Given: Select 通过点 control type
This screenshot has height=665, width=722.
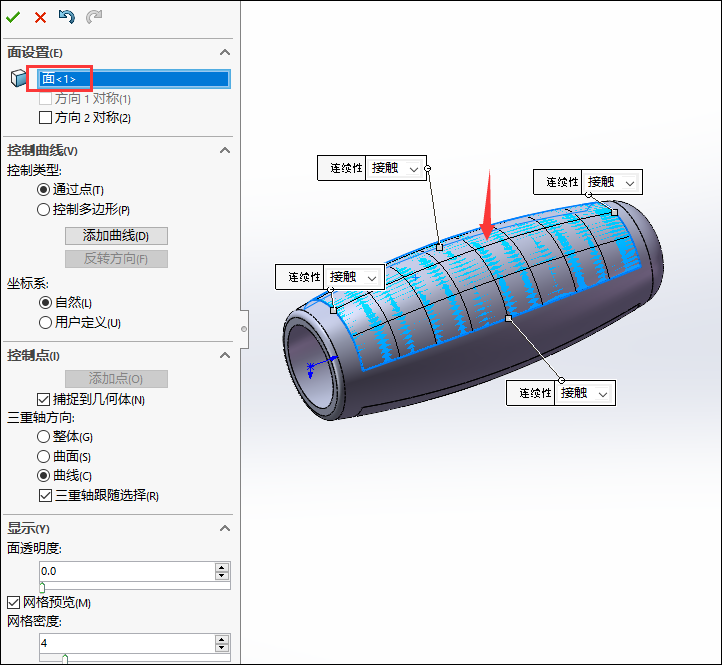Looking at the screenshot, I should pyautogui.click(x=43, y=189).
